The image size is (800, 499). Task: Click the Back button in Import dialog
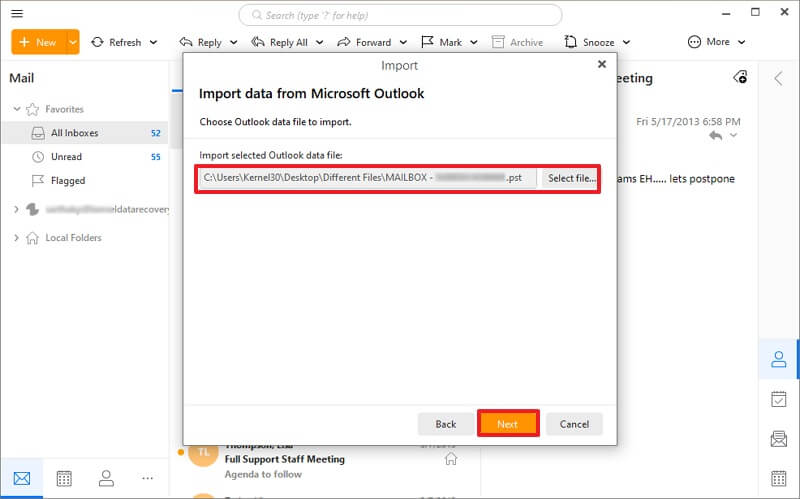click(446, 424)
